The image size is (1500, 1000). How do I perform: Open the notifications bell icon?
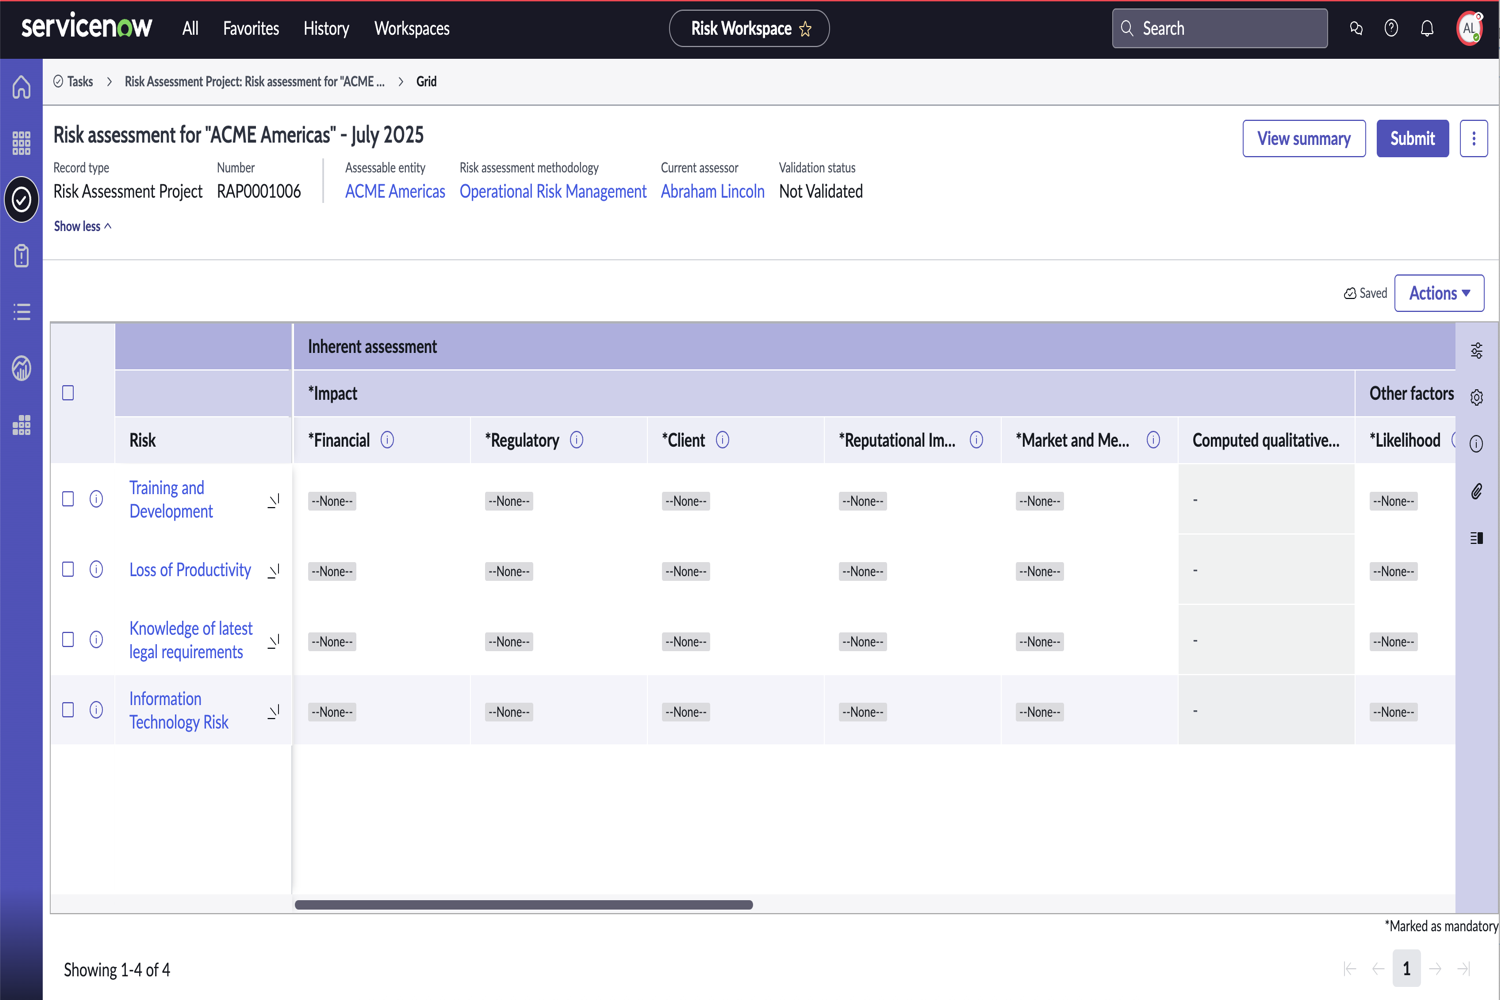[x=1427, y=28]
